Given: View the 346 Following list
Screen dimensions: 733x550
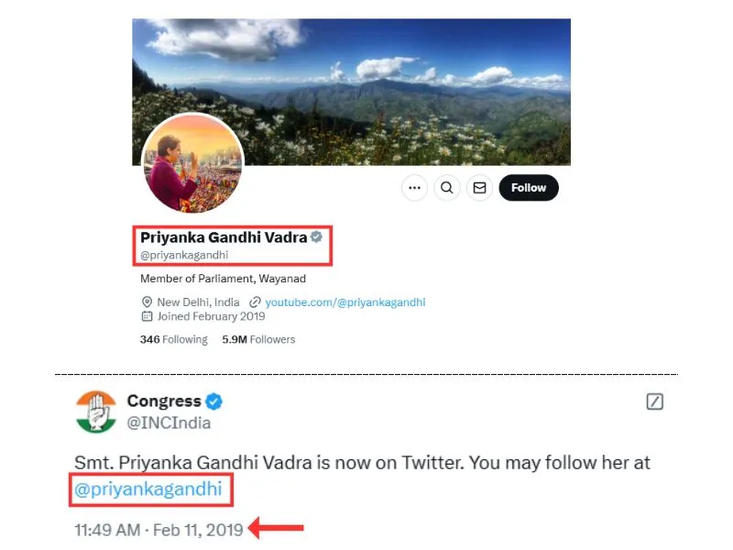Looking at the screenshot, I should click(x=174, y=340).
